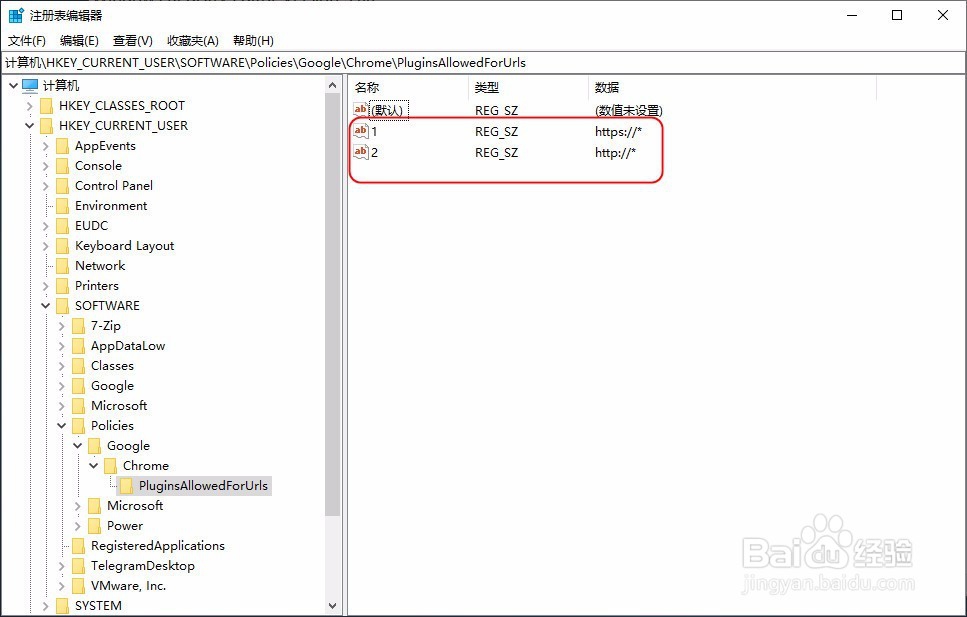This screenshot has height=617, width=967.
Task: Click the Policies folder icon
Action: click(x=78, y=426)
